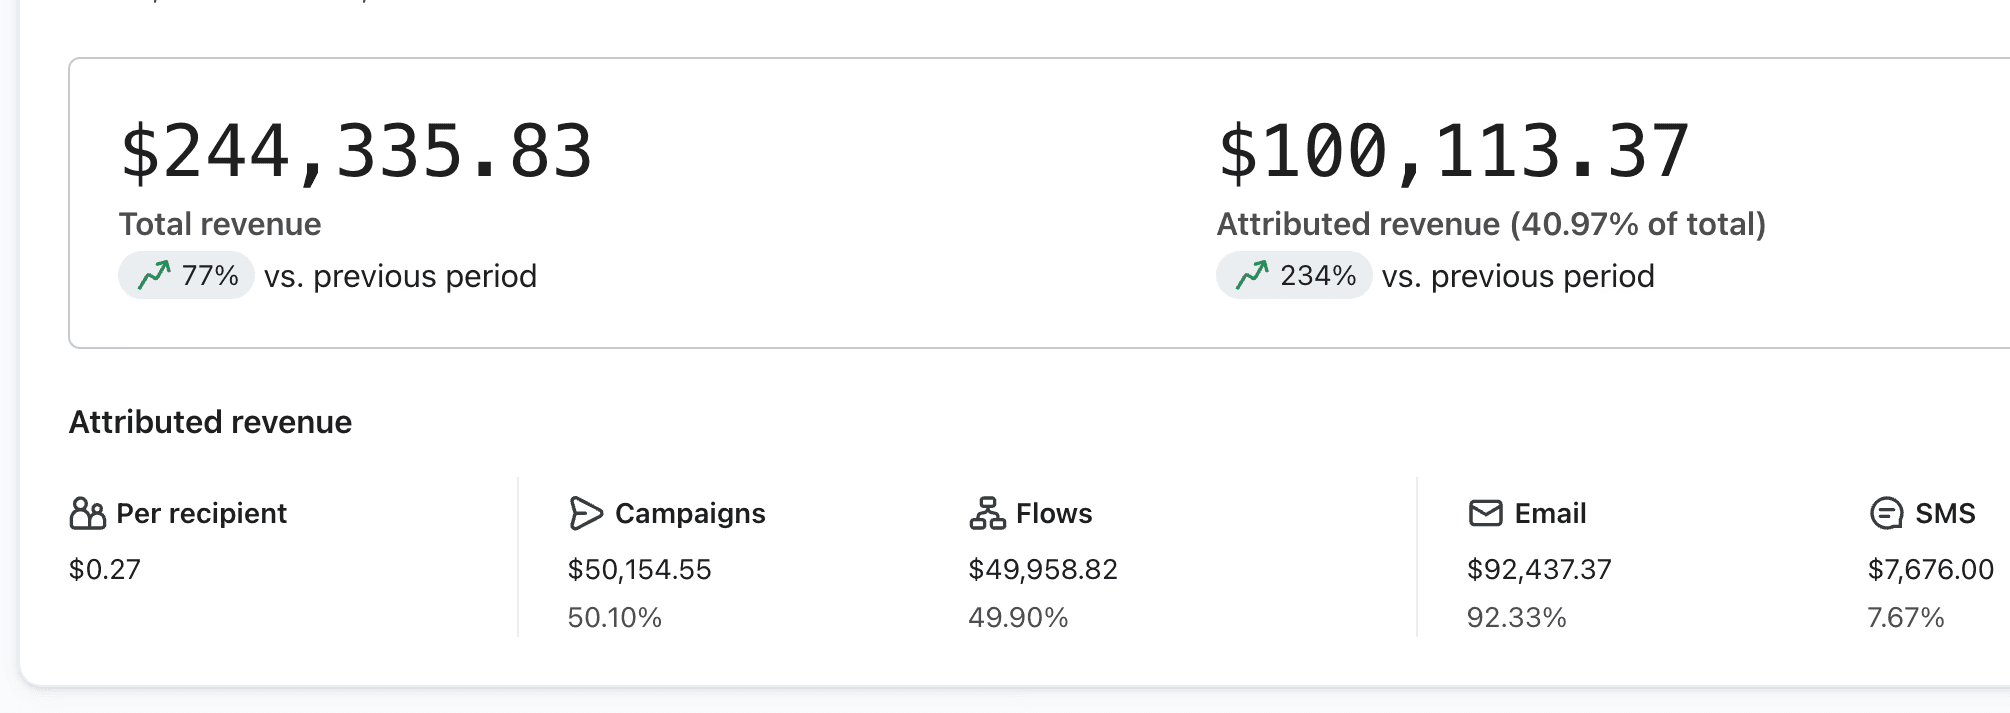
Task: Click the Attributed revenue section heading
Action: 210,422
